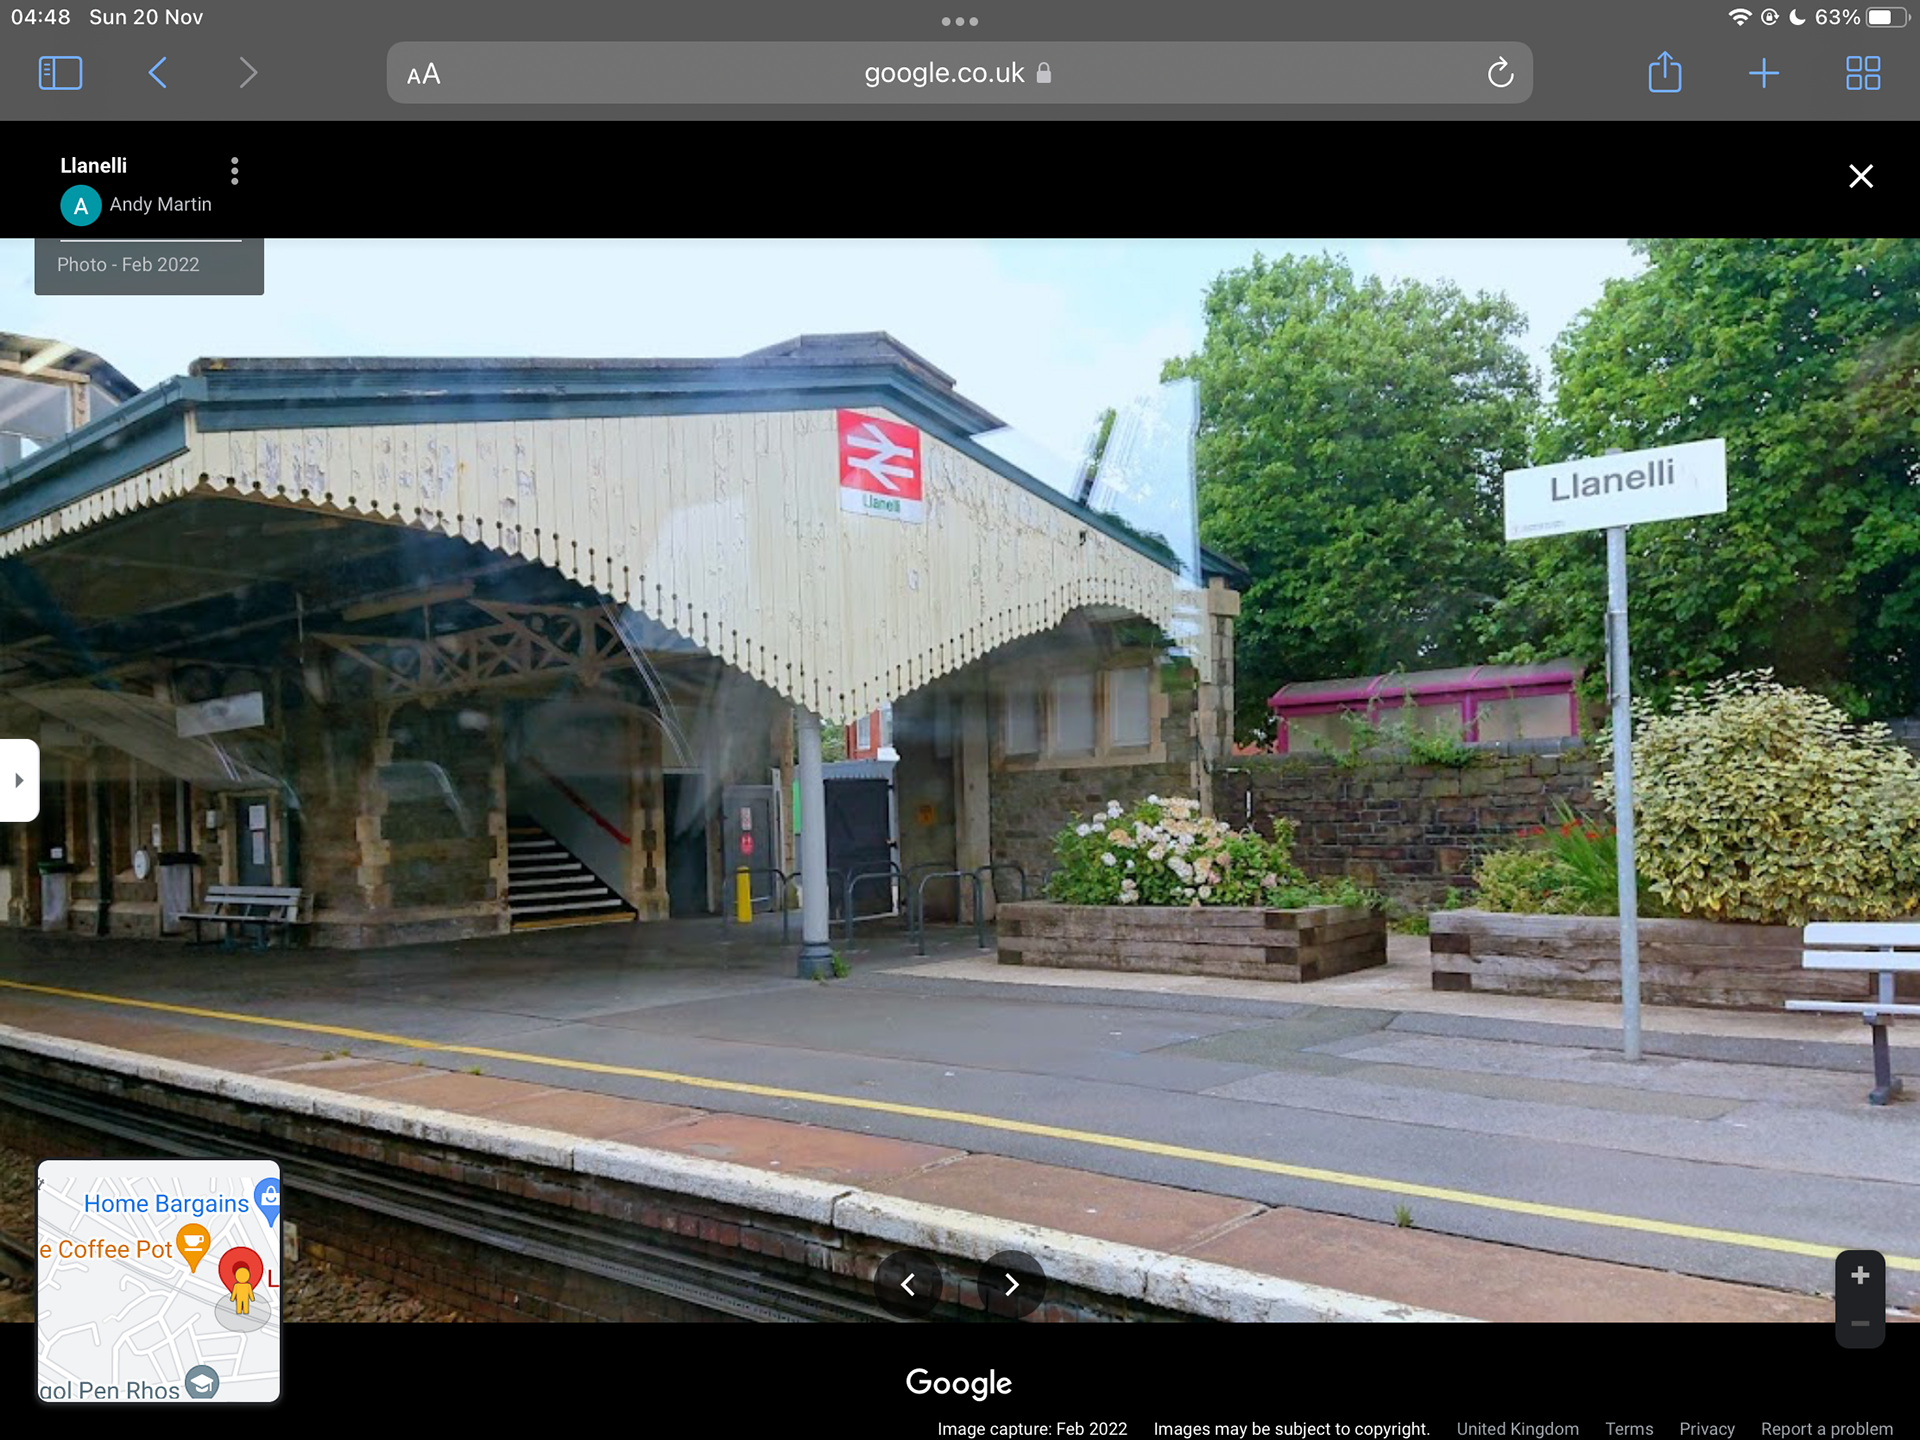
Task: Show the previous photo
Action: [908, 1285]
